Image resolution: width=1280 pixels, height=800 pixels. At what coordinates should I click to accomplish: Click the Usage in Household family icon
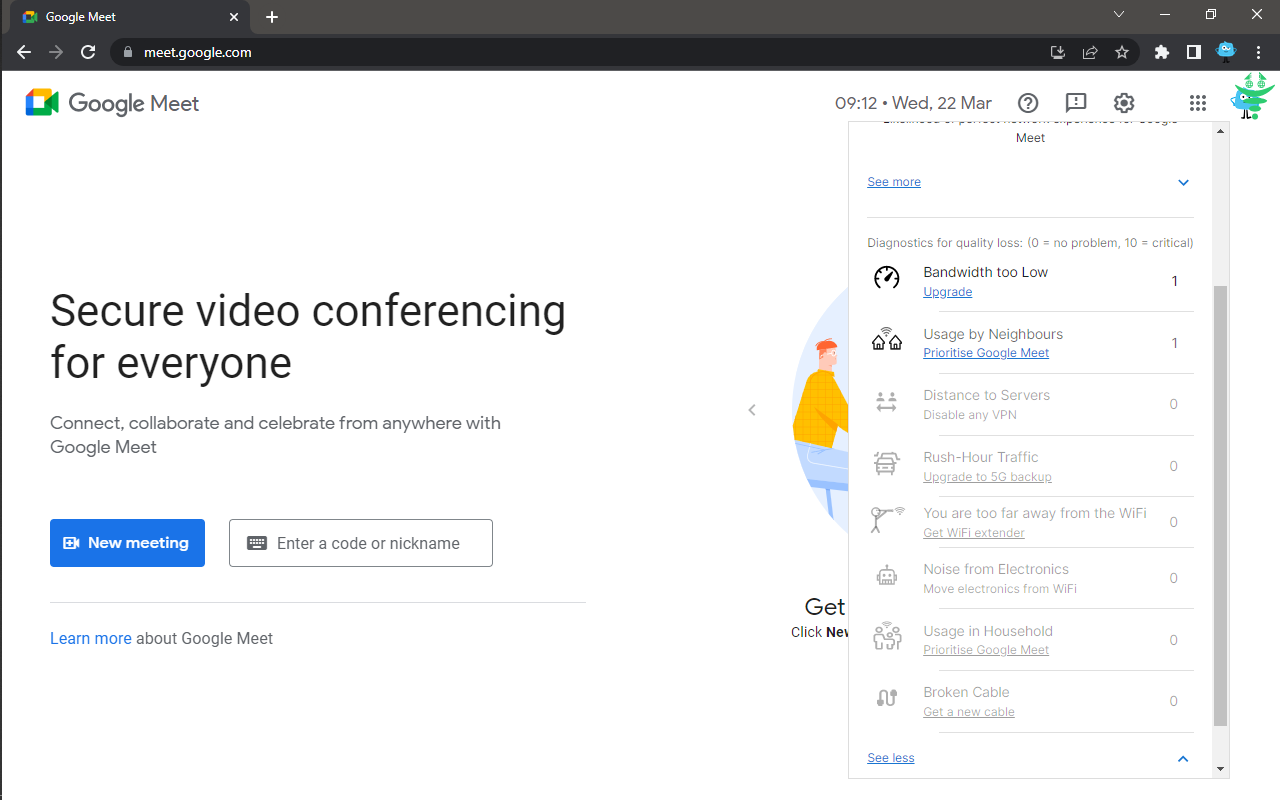tap(887, 637)
